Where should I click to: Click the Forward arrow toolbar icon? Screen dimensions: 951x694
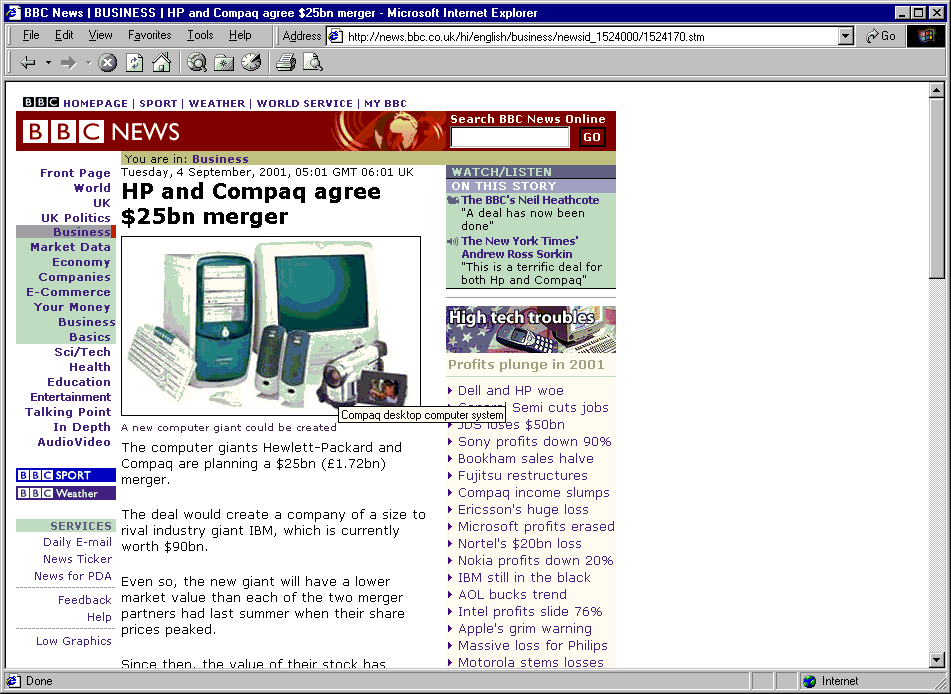(69, 62)
